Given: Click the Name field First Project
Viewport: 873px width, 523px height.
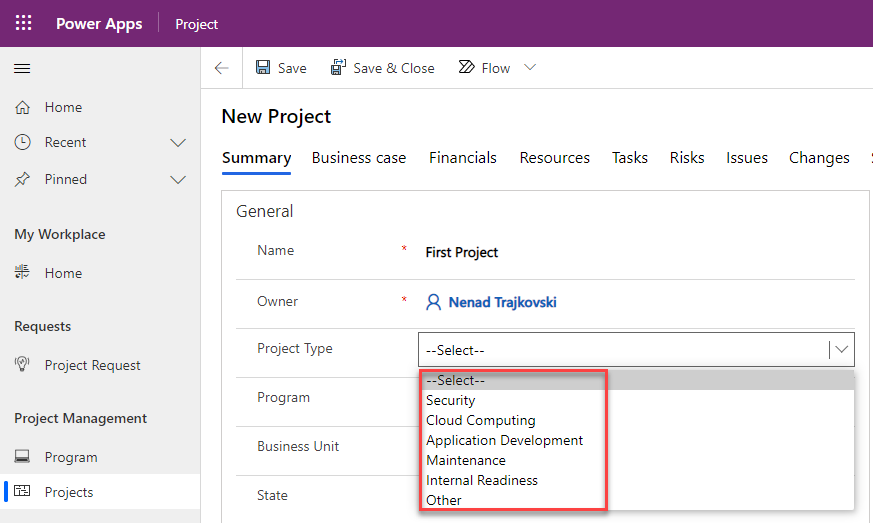Looking at the screenshot, I should point(462,253).
